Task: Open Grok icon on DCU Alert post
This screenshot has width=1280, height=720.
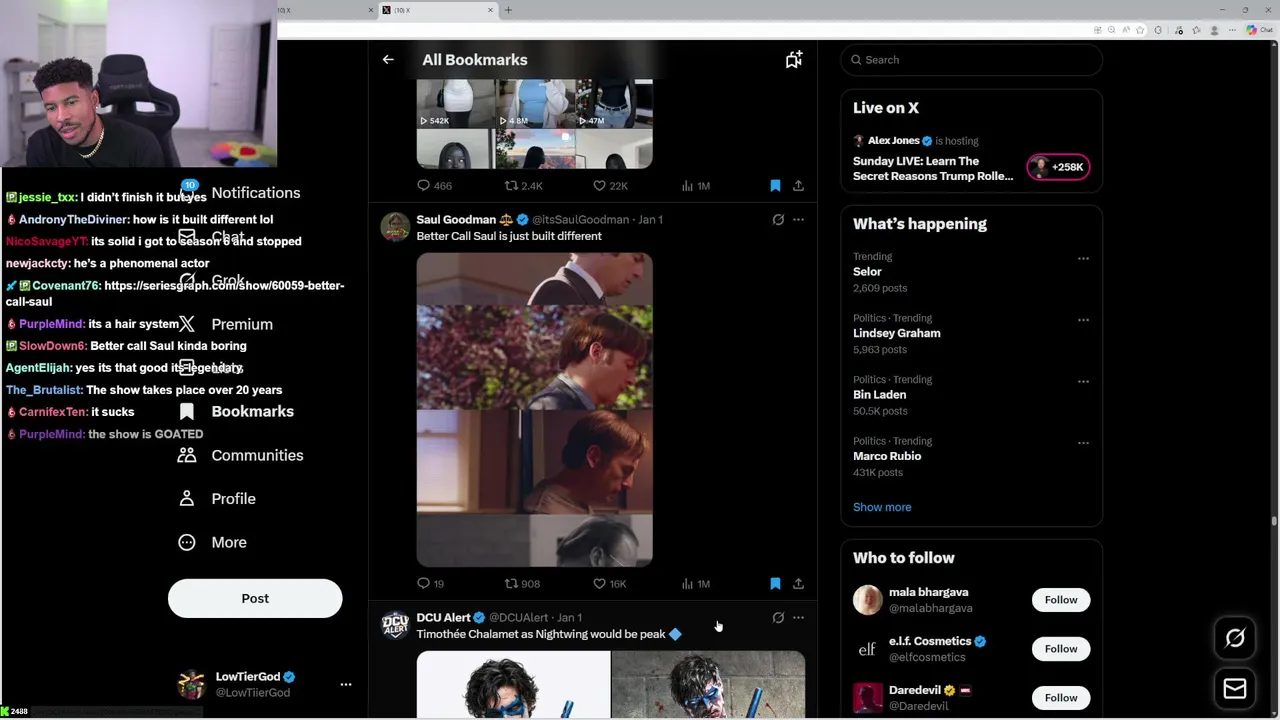Action: click(x=778, y=618)
